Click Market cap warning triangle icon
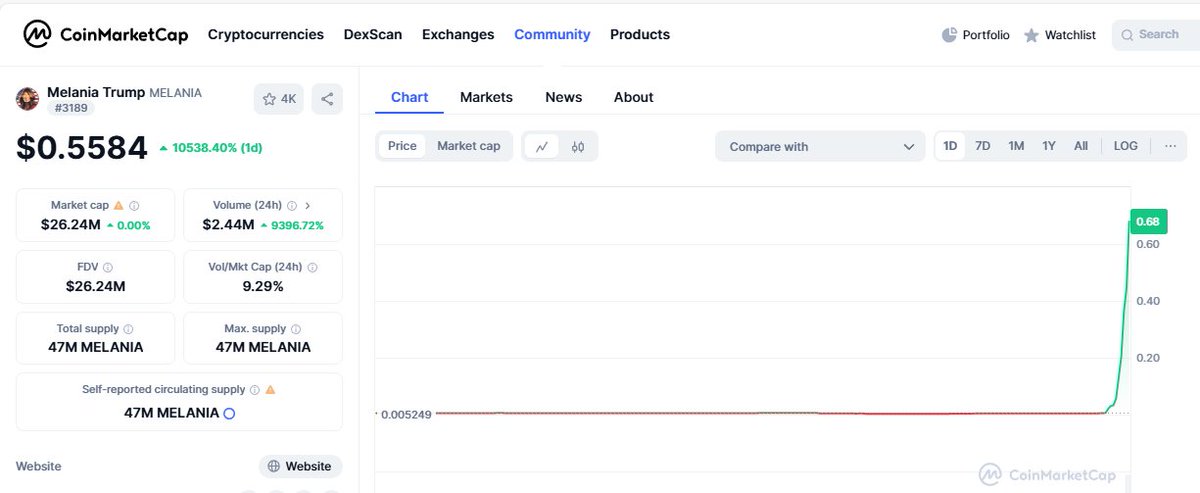This screenshot has width=1200, height=493. click(119, 205)
